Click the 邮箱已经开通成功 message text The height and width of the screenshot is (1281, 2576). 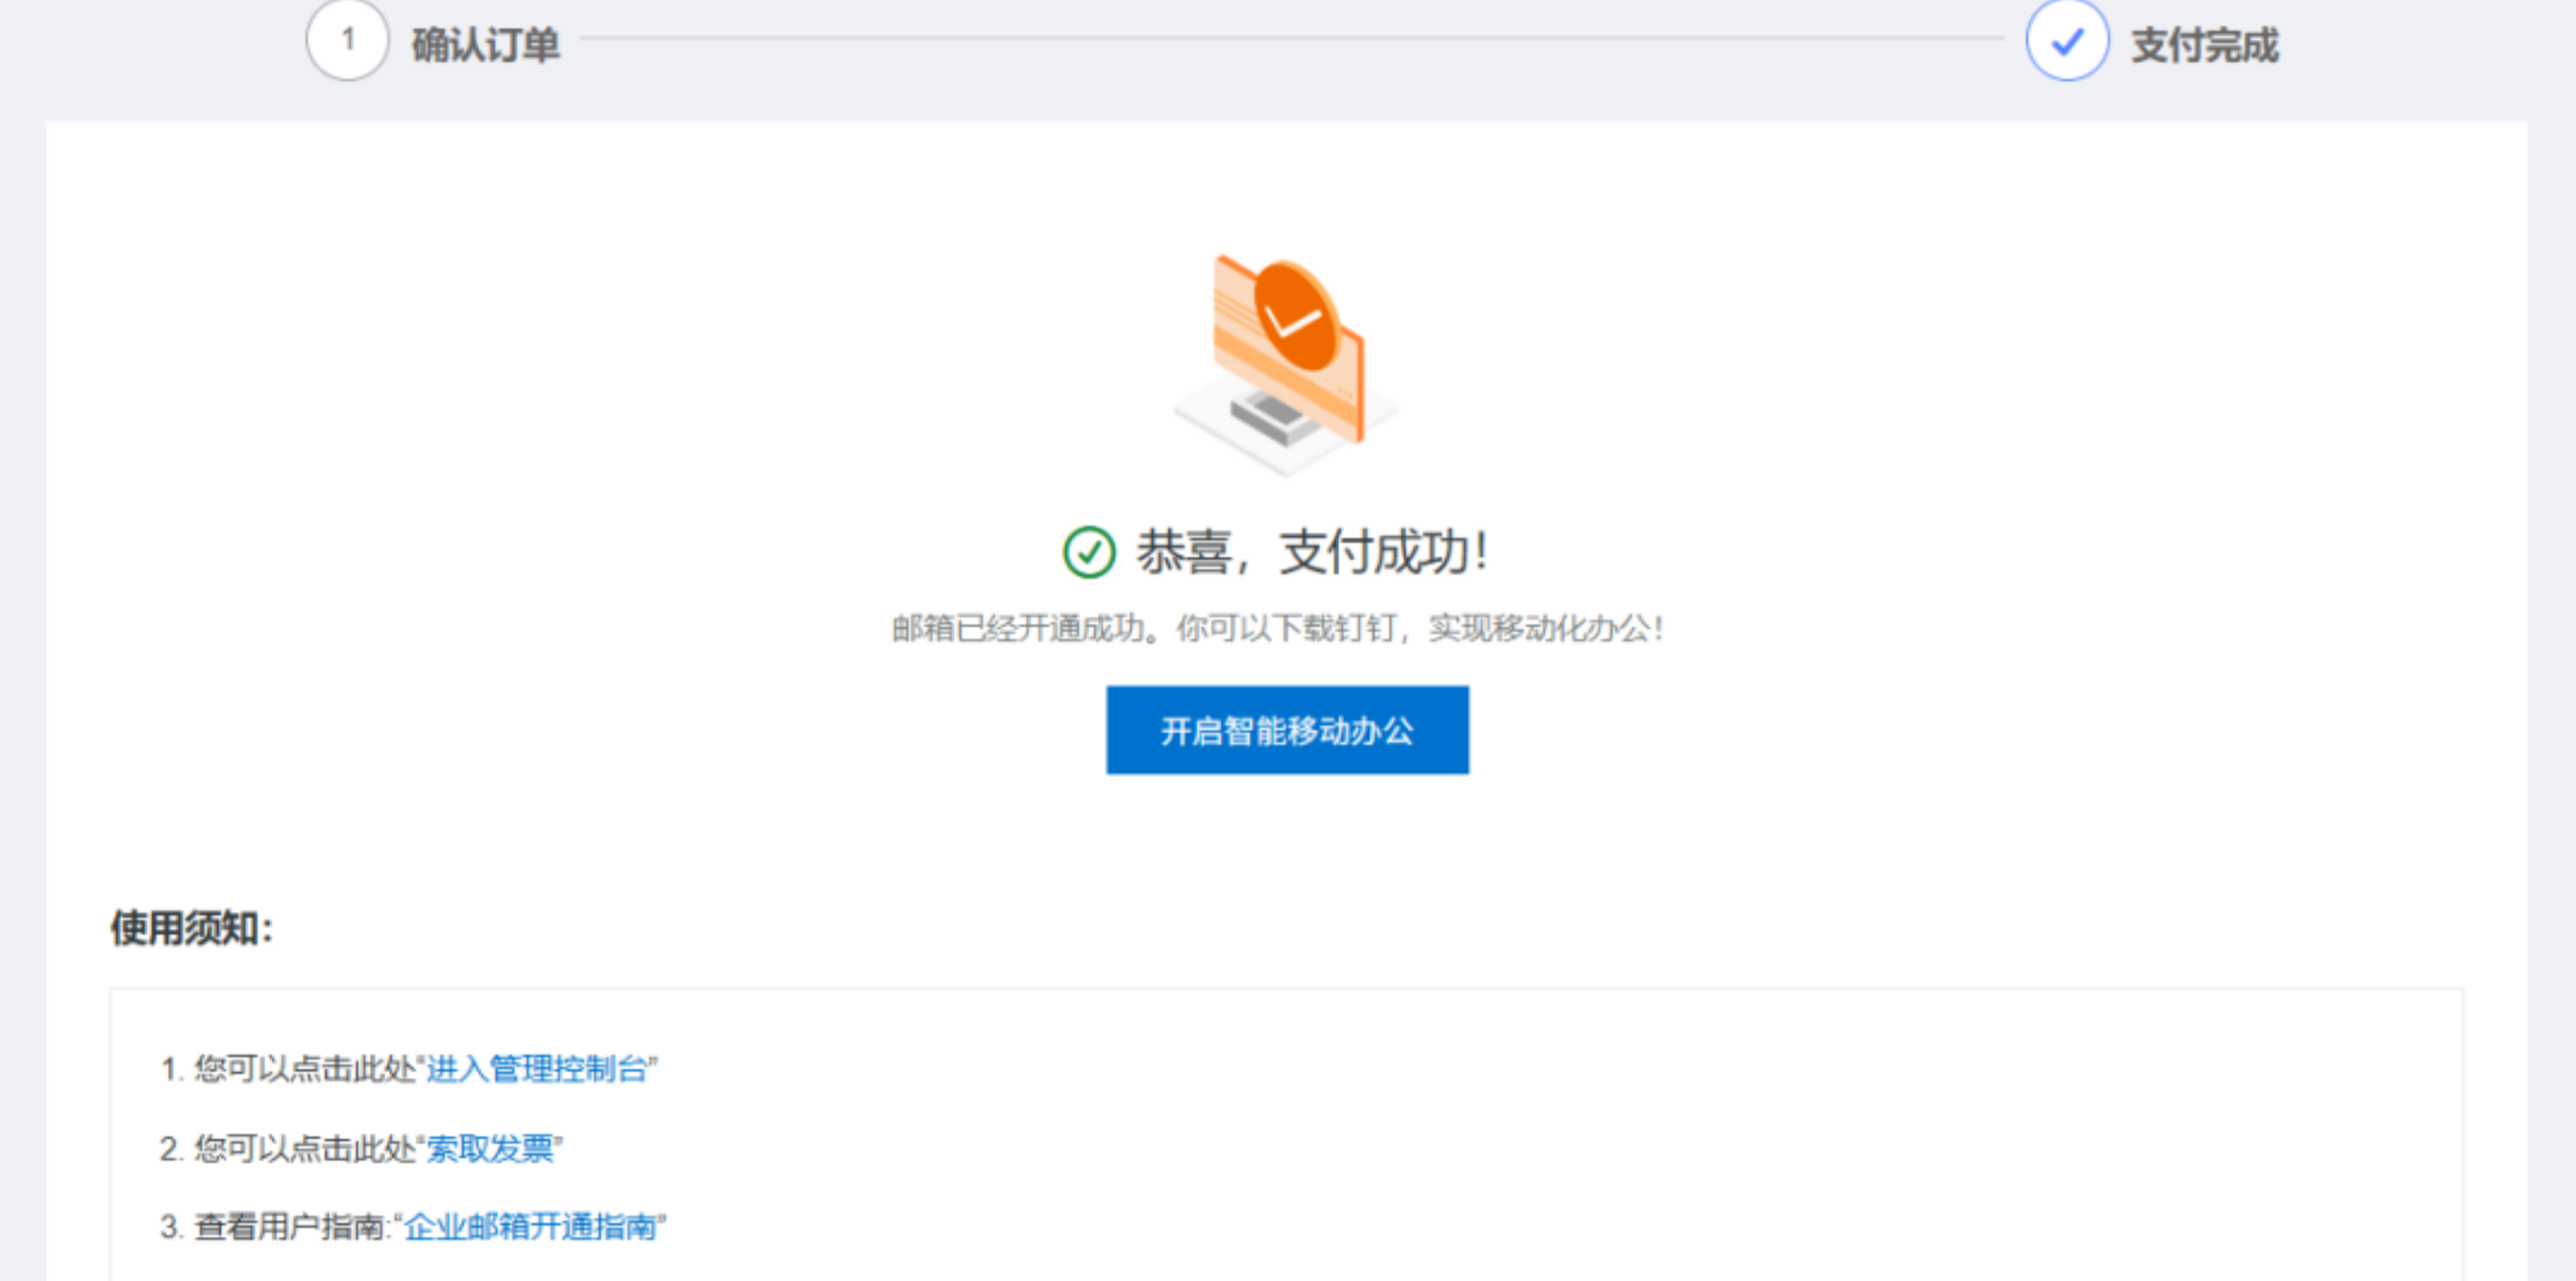click(x=1278, y=628)
